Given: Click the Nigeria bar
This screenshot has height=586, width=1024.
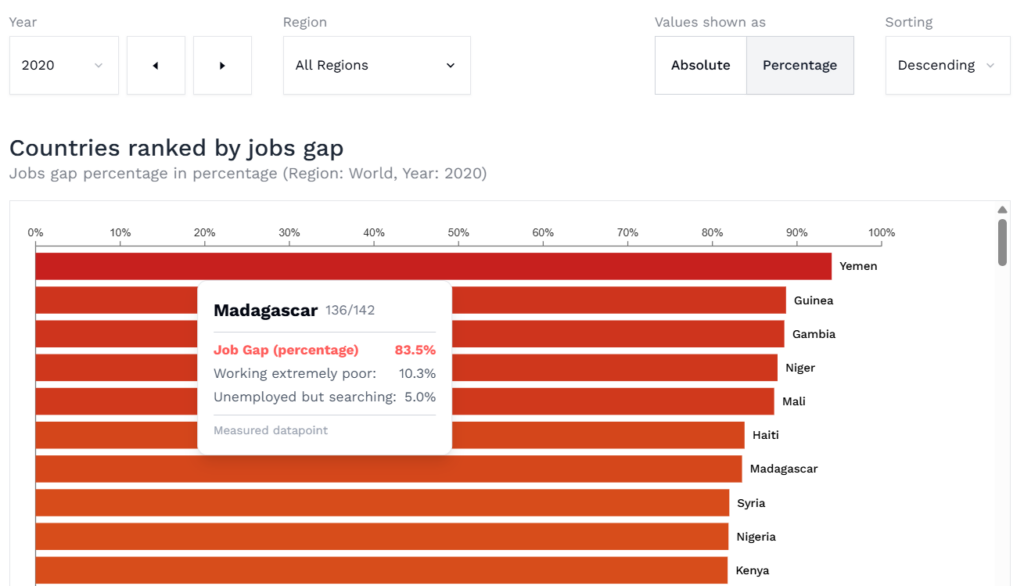Looking at the screenshot, I should pos(382,537).
